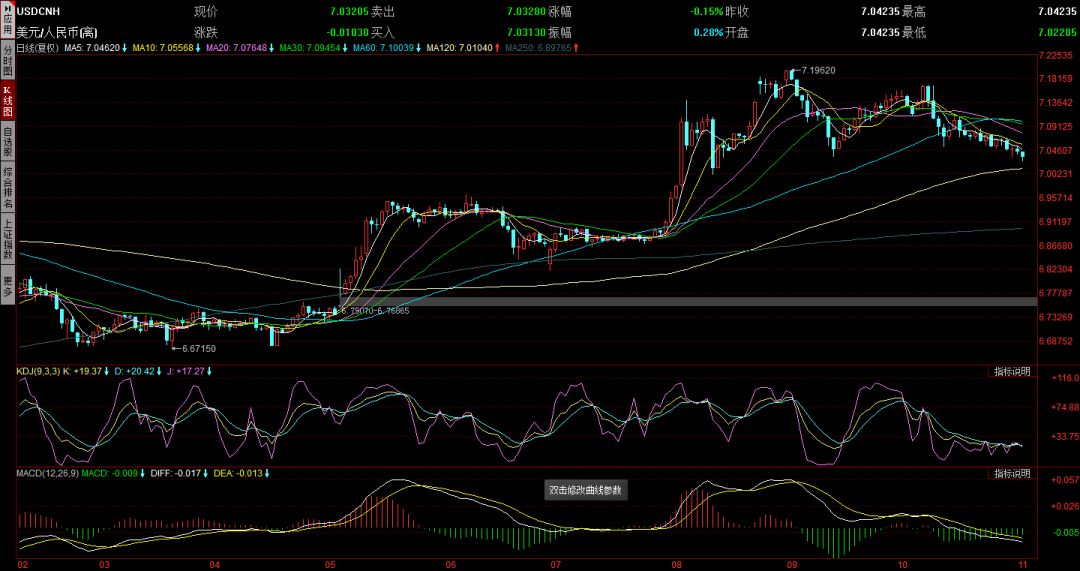This screenshot has width=1080, height=571.
Task: Click the MA60: 7.10039 label
Action: point(383,48)
